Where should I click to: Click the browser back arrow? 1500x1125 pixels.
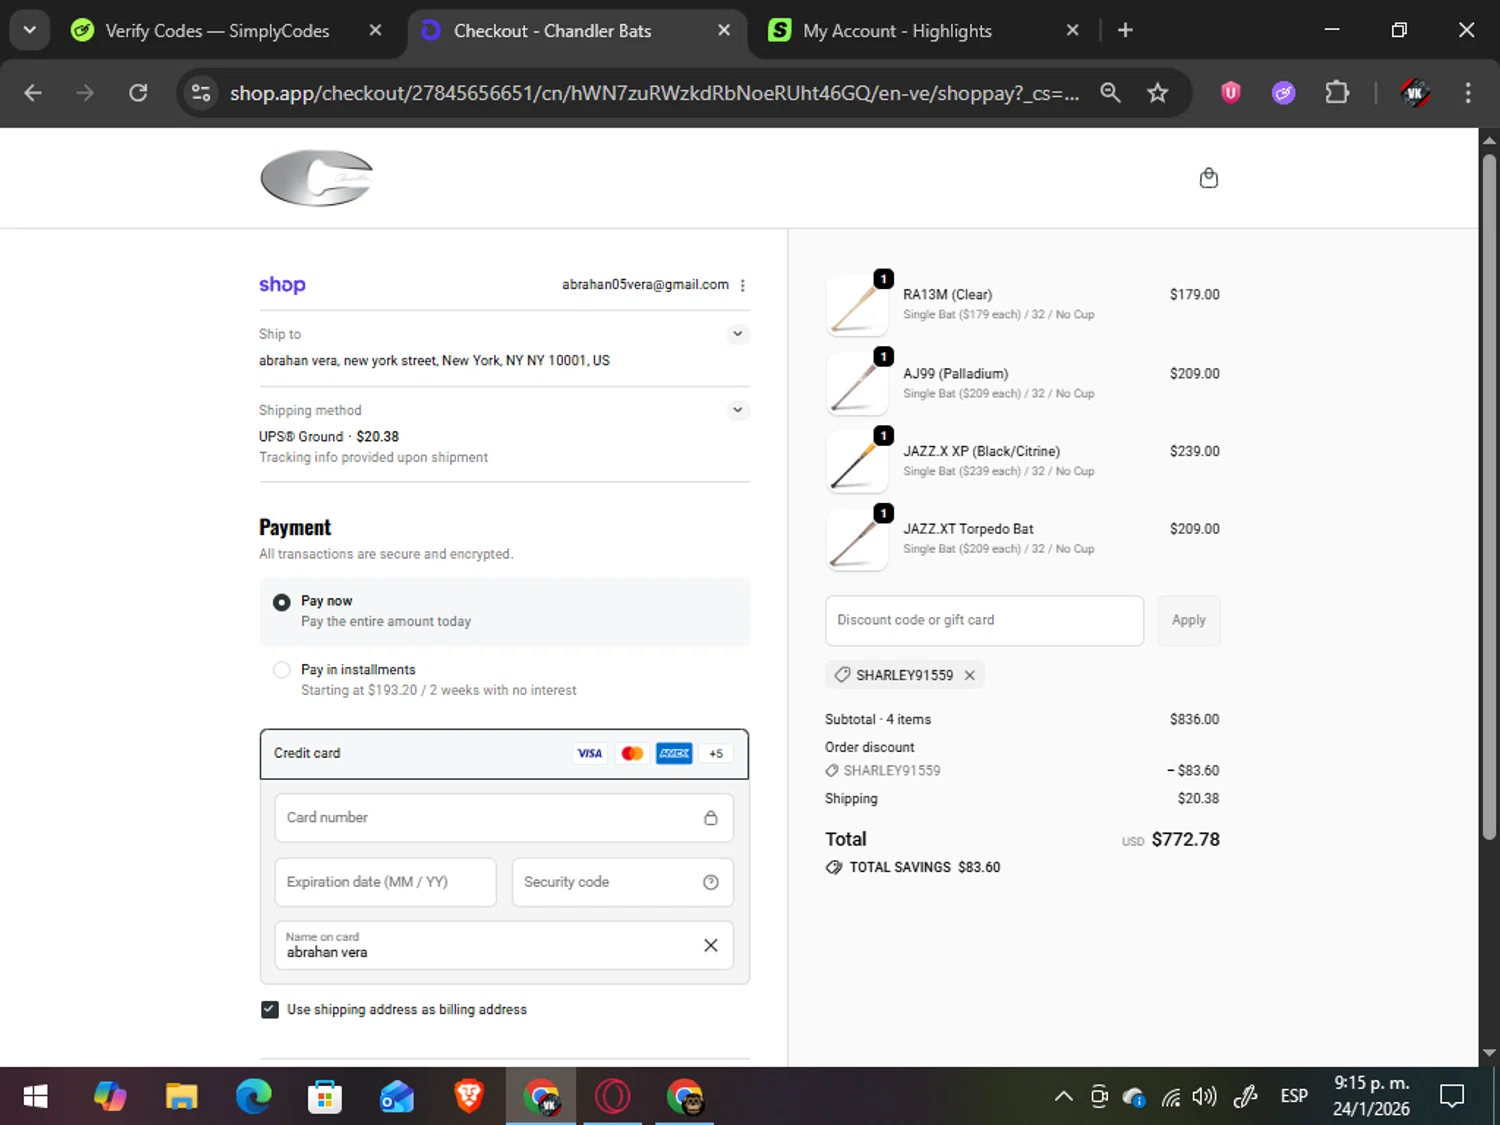point(33,93)
